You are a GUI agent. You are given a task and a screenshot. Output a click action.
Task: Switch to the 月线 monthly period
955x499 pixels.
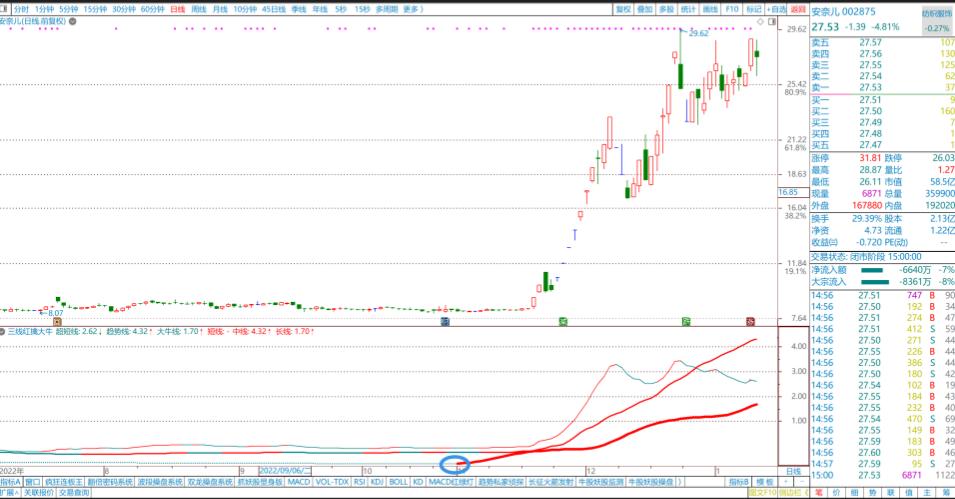point(220,9)
